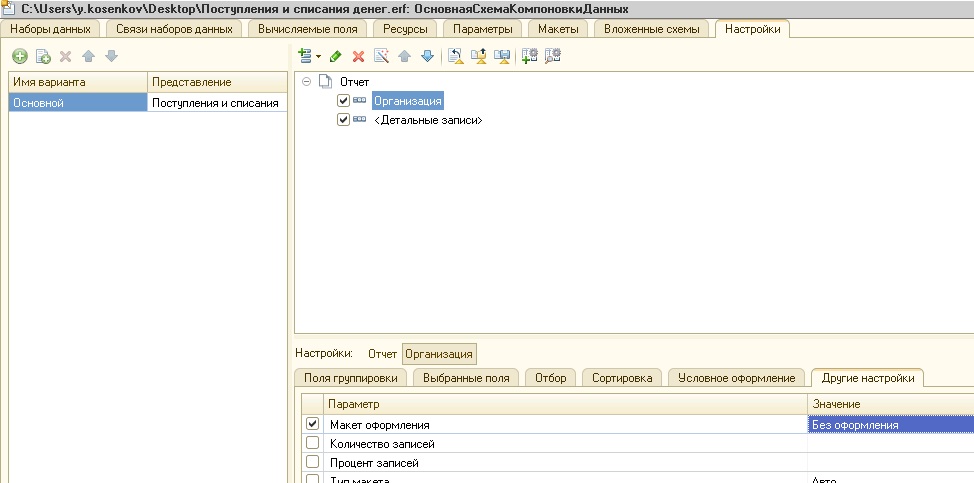The image size is (974, 483).
Task: Copy the selected report variant
Action: (43, 56)
